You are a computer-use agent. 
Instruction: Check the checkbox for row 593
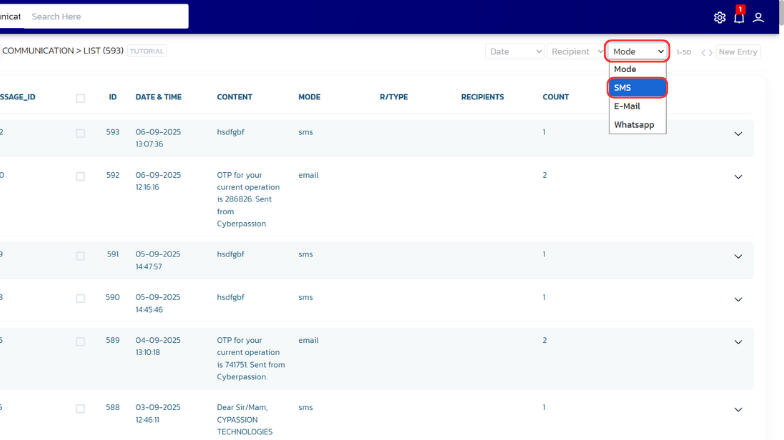[80, 133]
